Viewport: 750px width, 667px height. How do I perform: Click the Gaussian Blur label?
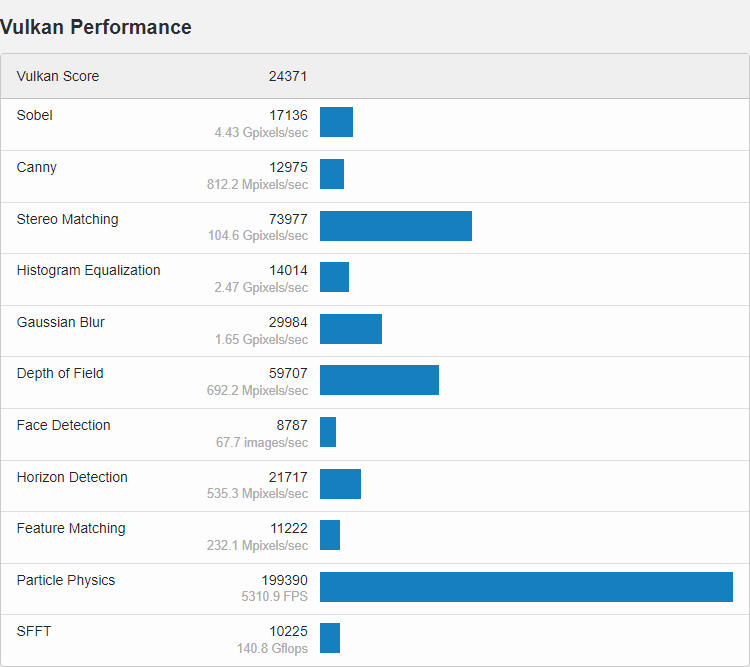click(x=61, y=322)
